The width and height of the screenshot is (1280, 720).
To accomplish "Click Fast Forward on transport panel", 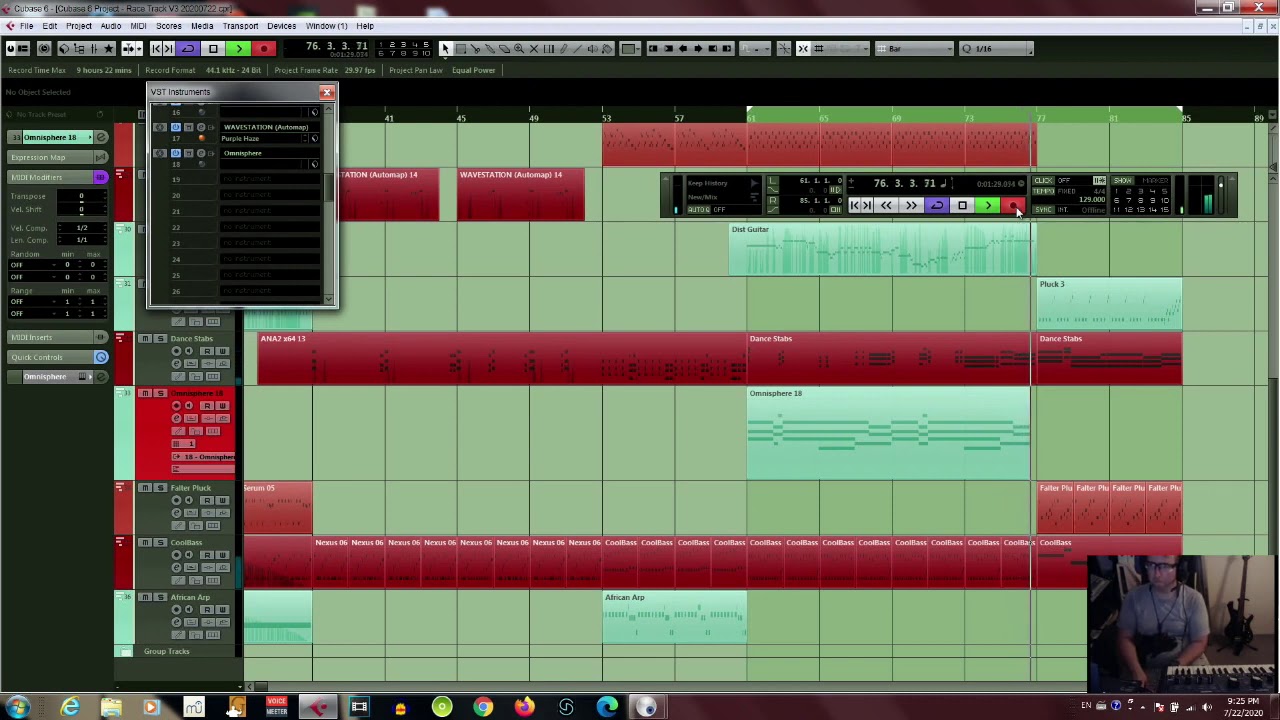I will coord(911,205).
